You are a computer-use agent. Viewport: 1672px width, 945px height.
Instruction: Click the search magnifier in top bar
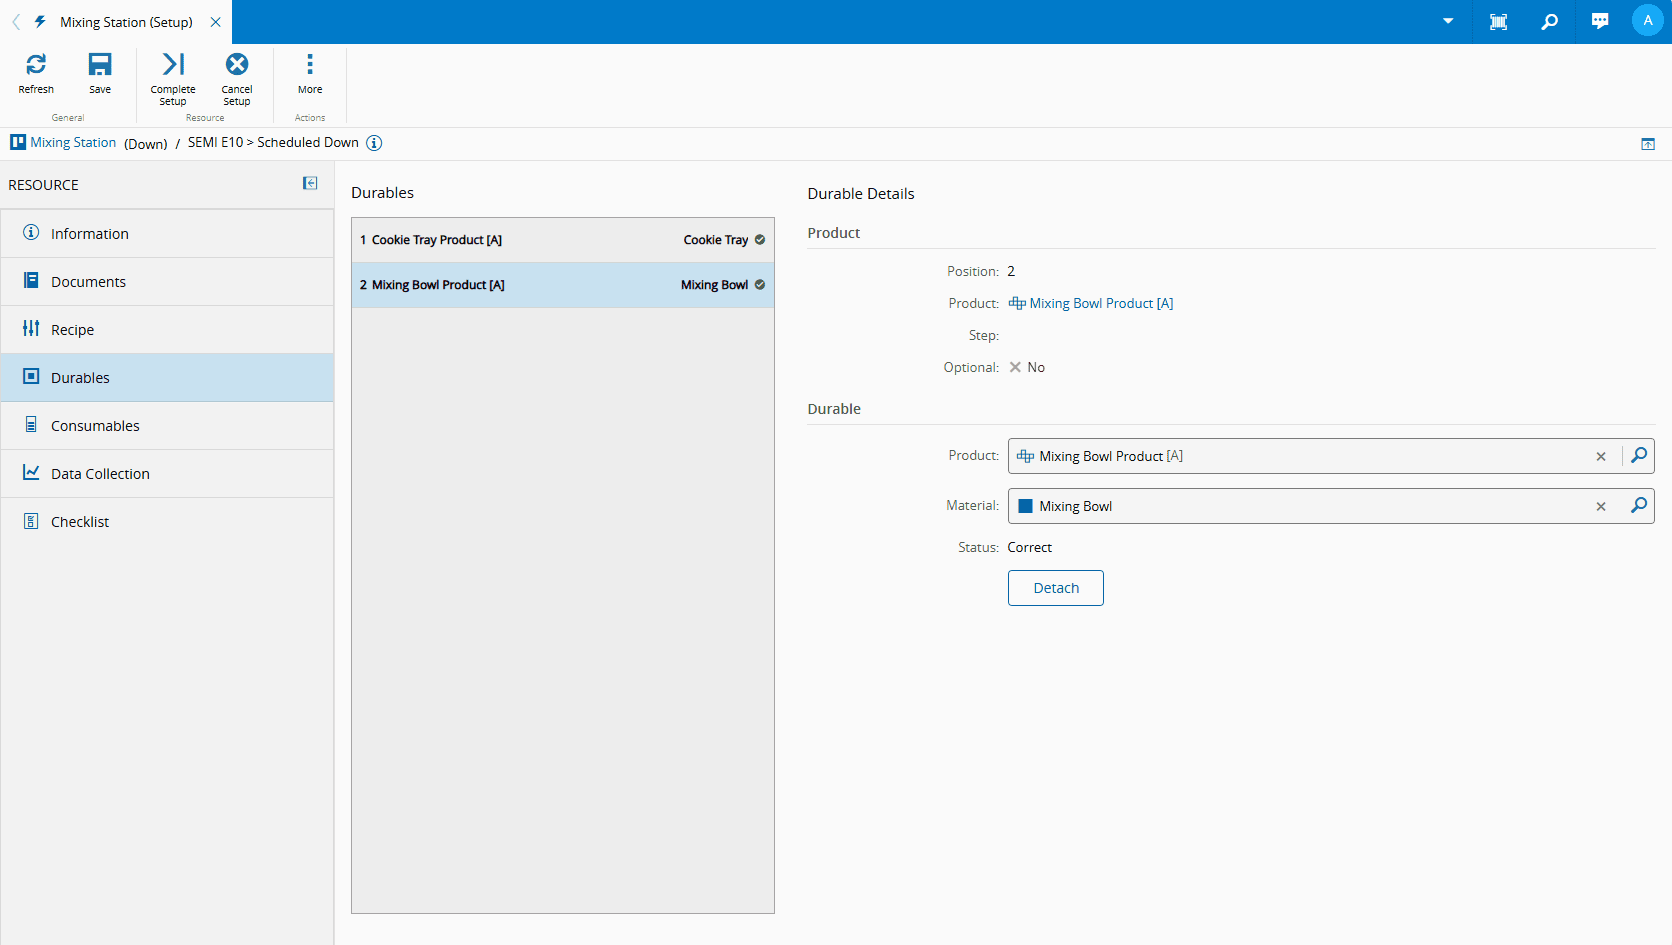(1549, 21)
